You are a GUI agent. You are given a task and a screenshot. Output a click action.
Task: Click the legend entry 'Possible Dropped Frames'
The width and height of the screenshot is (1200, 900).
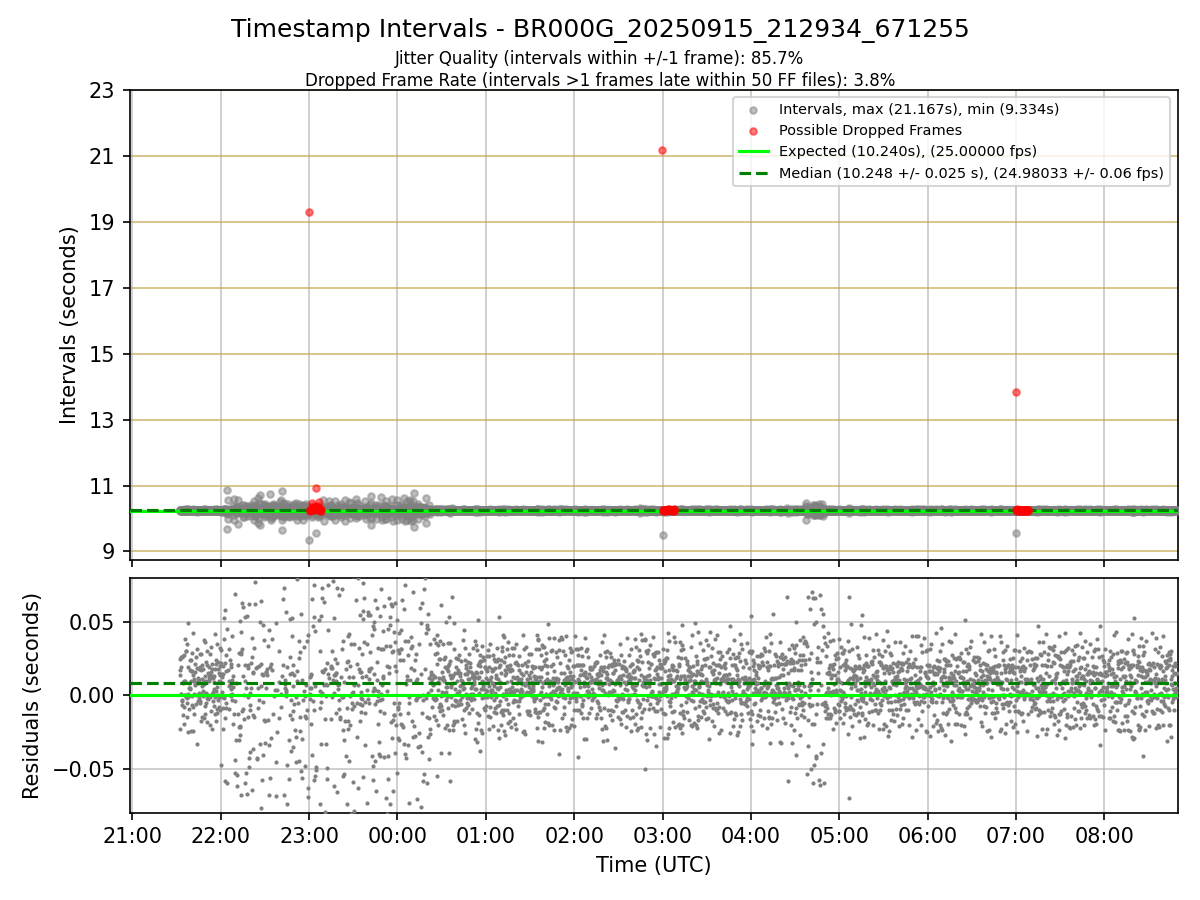click(870, 130)
